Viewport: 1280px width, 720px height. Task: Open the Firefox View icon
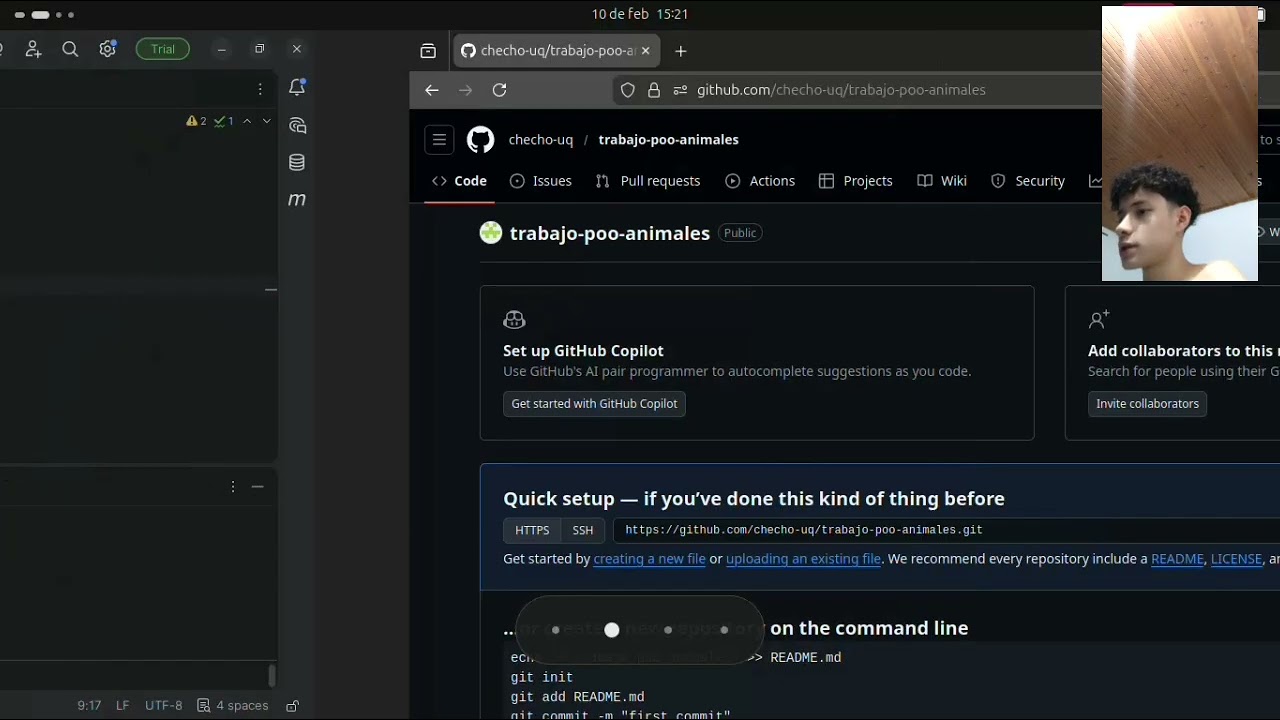click(428, 51)
